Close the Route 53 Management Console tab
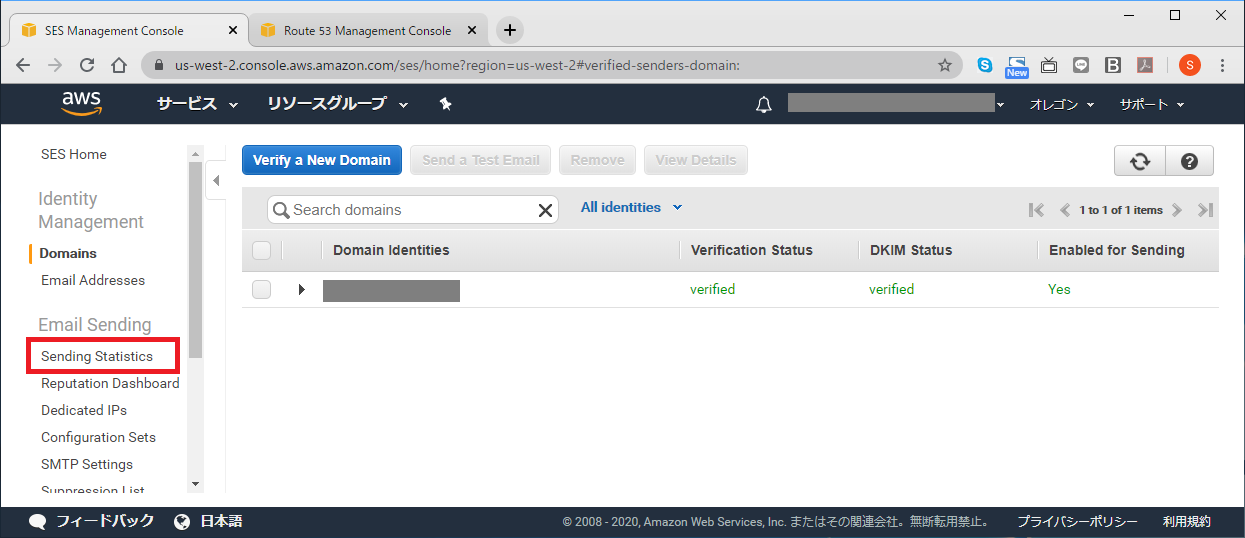 pyautogui.click(x=472, y=31)
